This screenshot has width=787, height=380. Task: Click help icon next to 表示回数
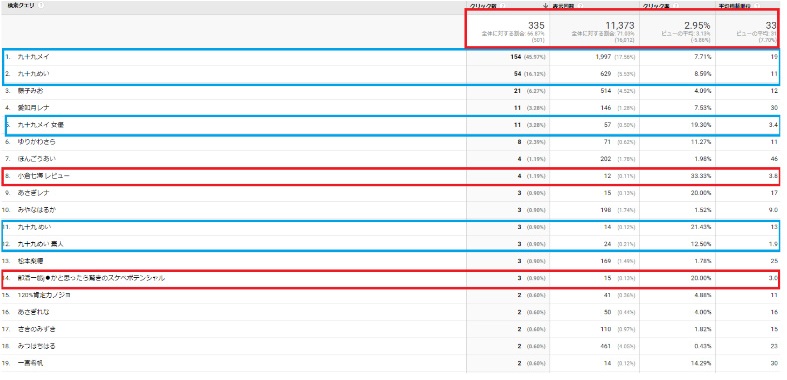pyautogui.click(x=580, y=7)
